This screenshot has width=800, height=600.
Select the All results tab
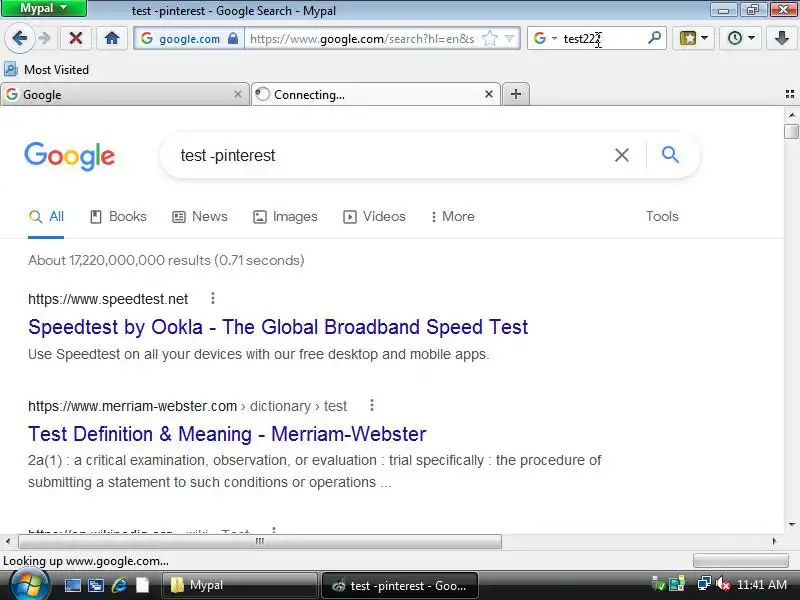(46, 216)
